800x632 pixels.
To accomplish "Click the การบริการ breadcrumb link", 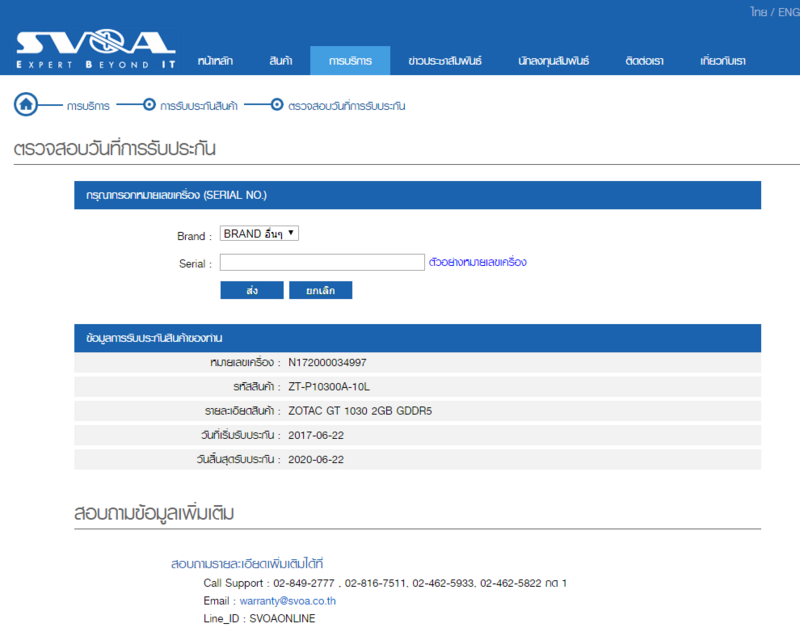I will [88, 106].
